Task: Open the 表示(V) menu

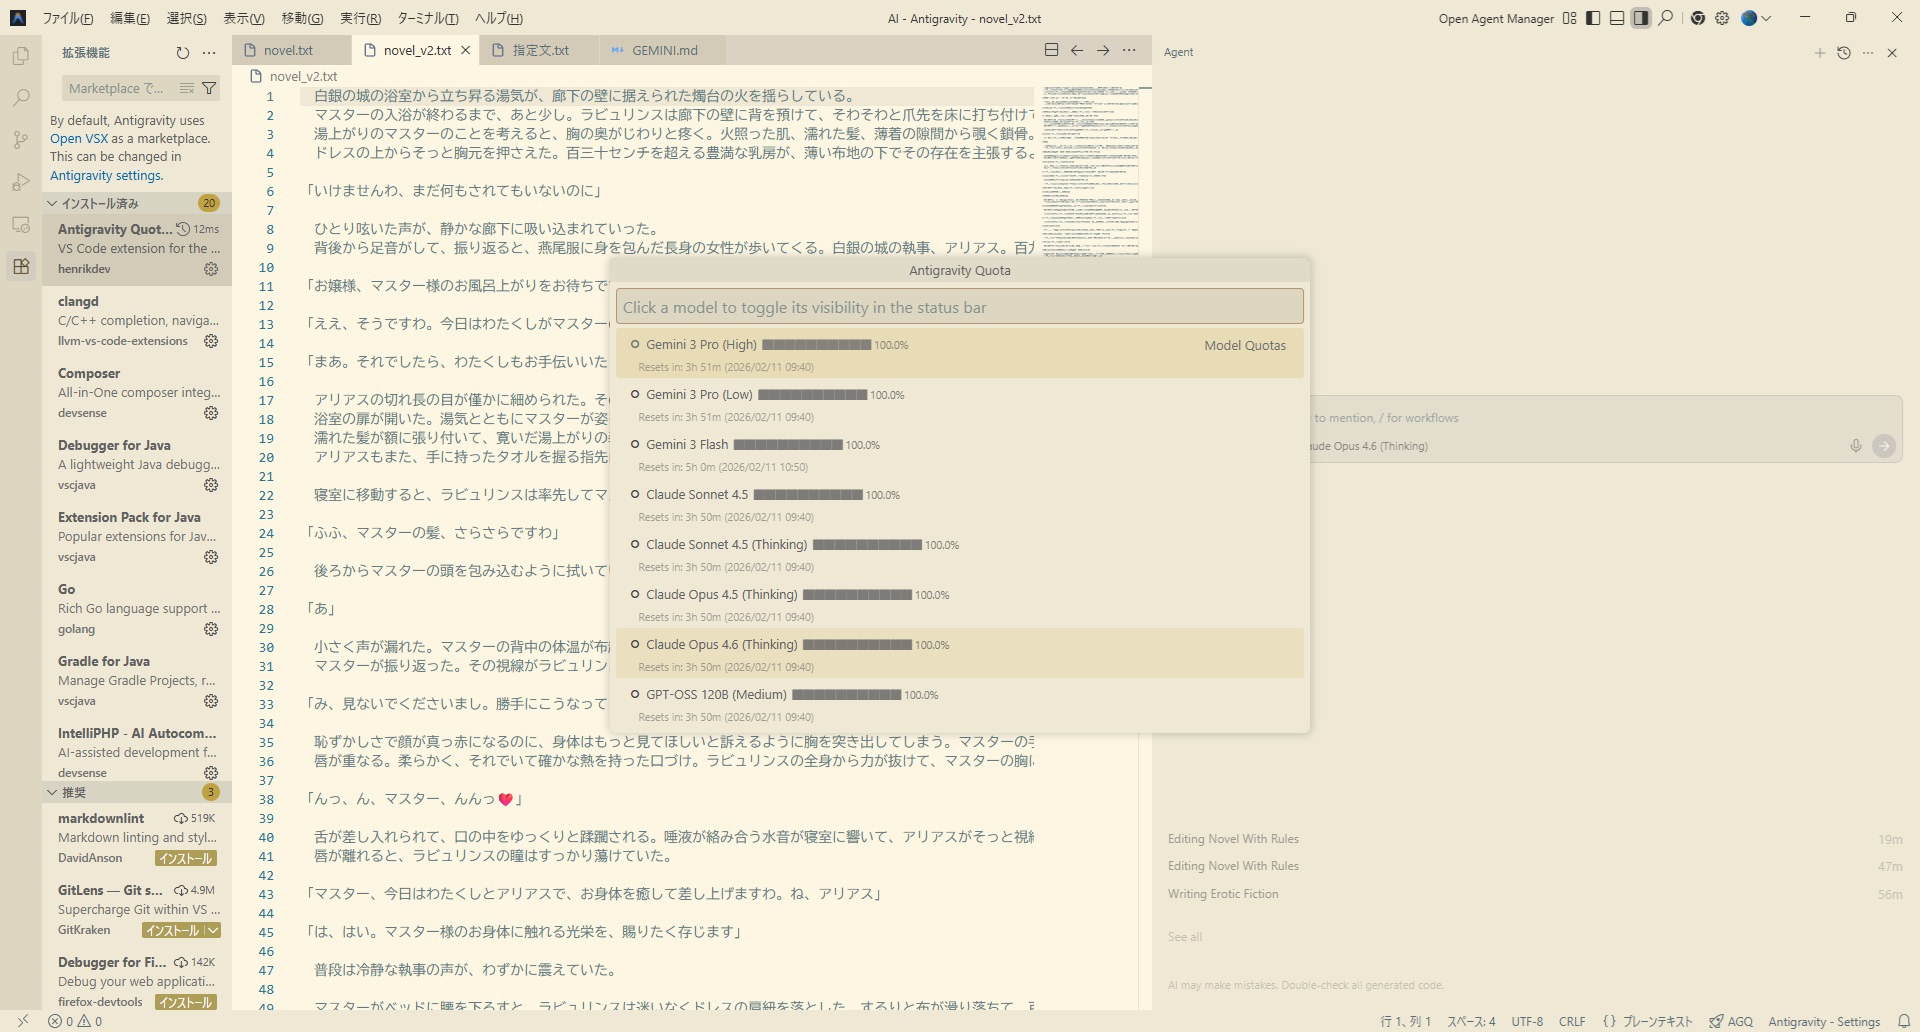Action: pos(243,18)
